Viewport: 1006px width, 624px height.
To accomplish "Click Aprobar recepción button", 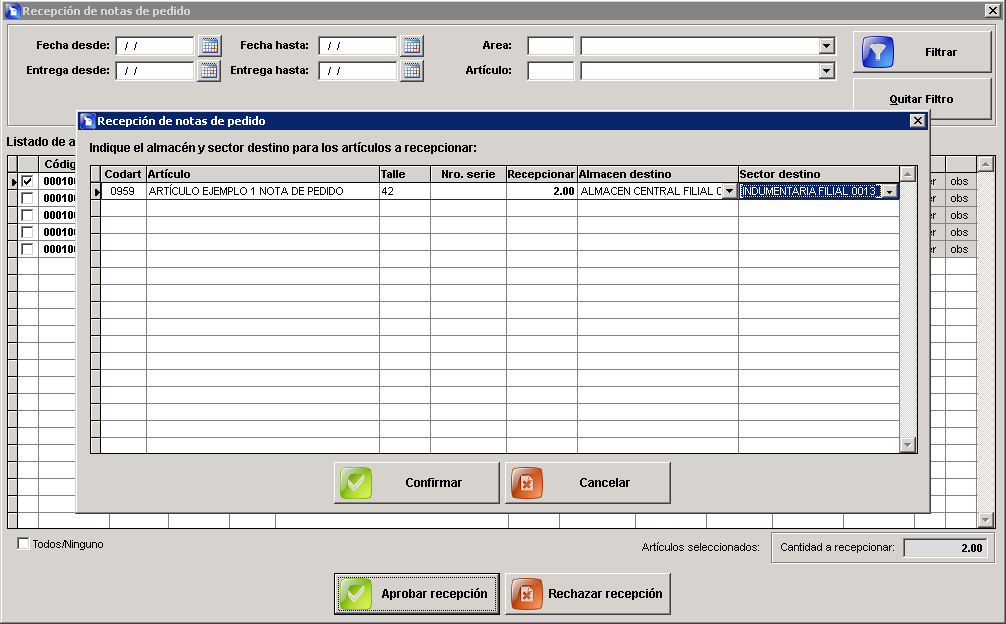I will [x=416, y=594].
